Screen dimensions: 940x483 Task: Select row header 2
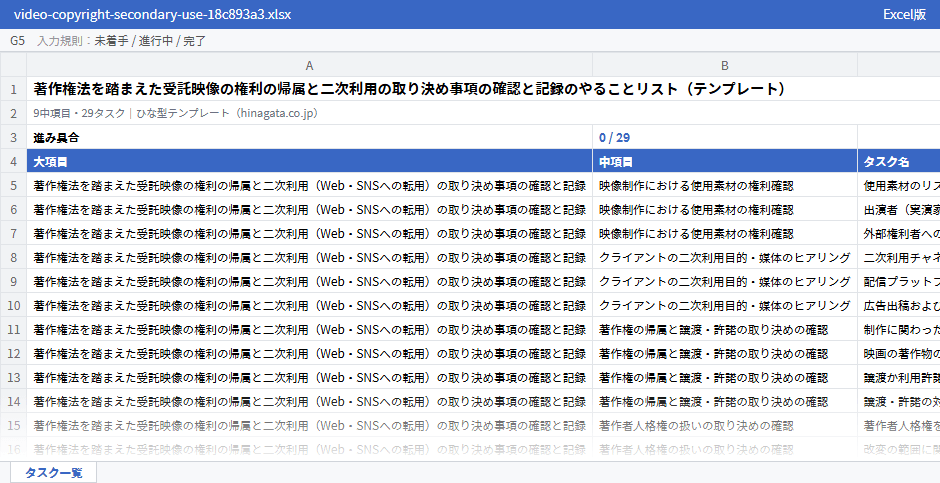13,113
